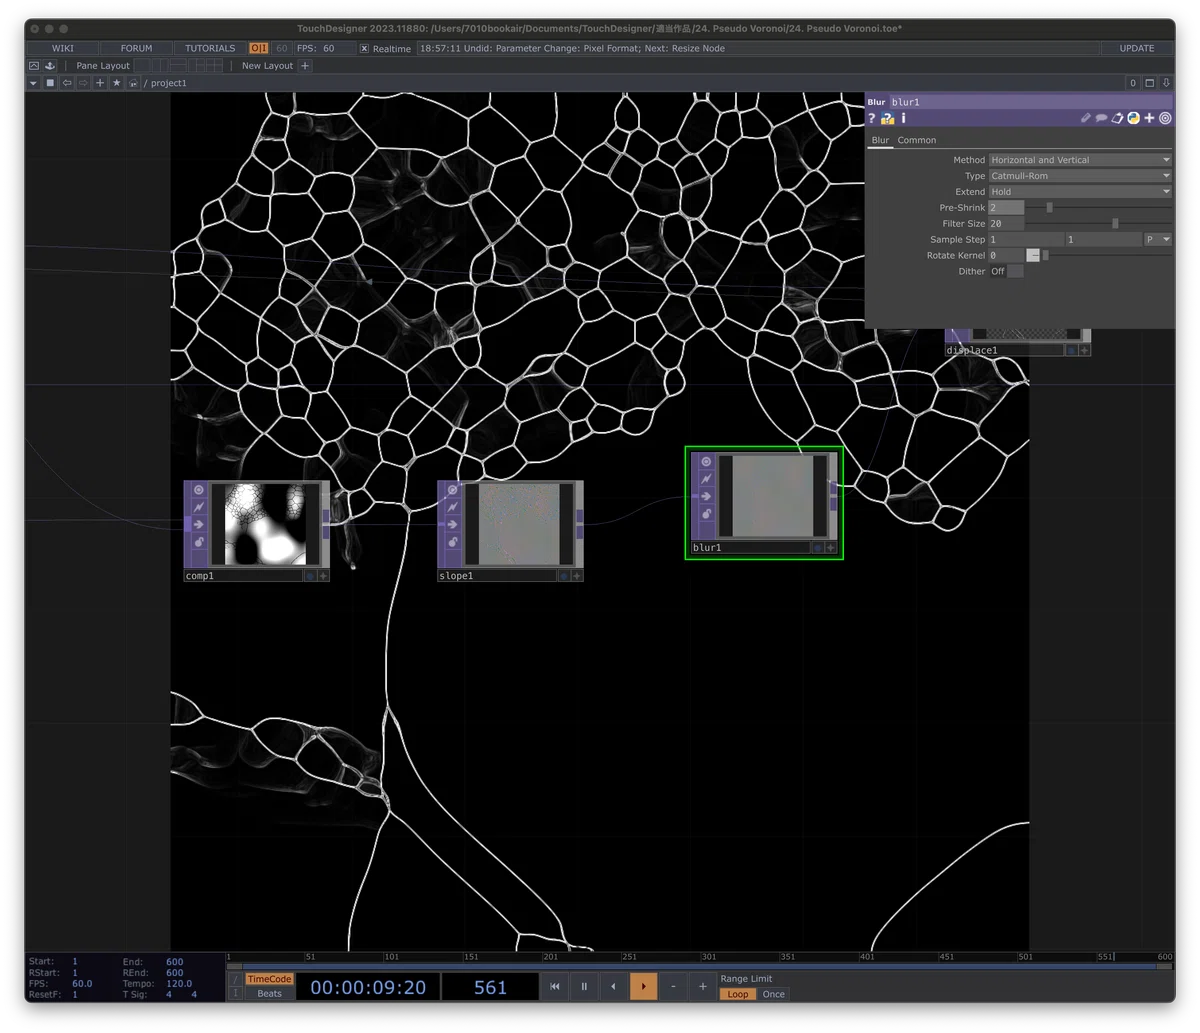The image size is (1200, 1033).
Task: Open the Sample Step unit P dropdown
Action: click(x=1158, y=240)
